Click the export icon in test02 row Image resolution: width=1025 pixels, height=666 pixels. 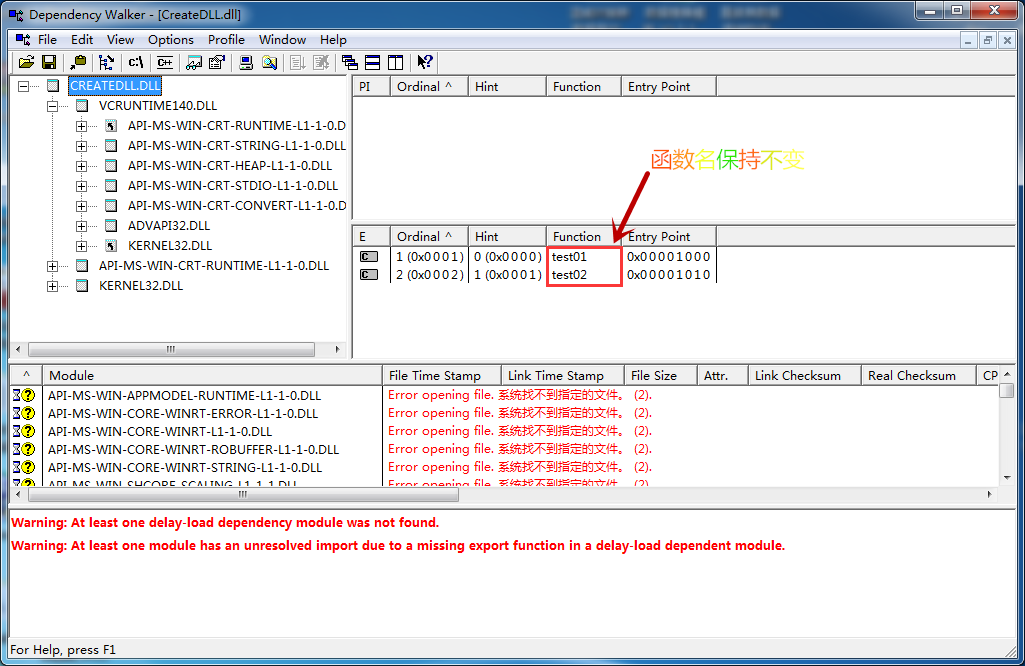click(369, 275)
